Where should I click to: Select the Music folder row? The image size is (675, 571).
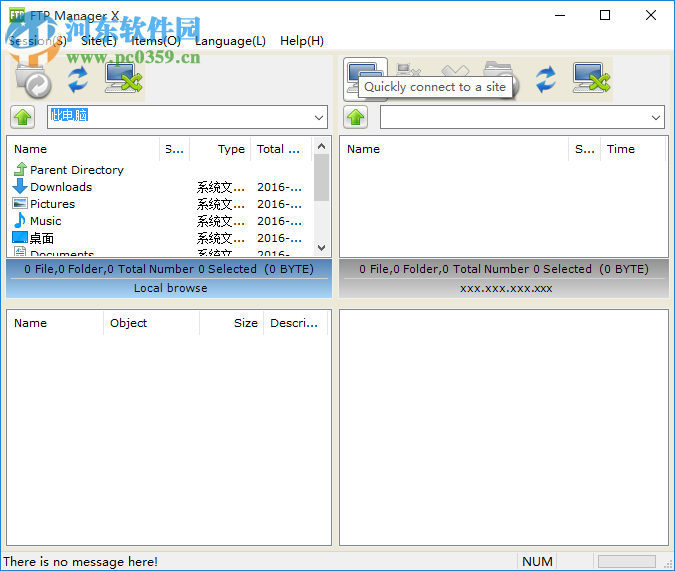[161, 221]
